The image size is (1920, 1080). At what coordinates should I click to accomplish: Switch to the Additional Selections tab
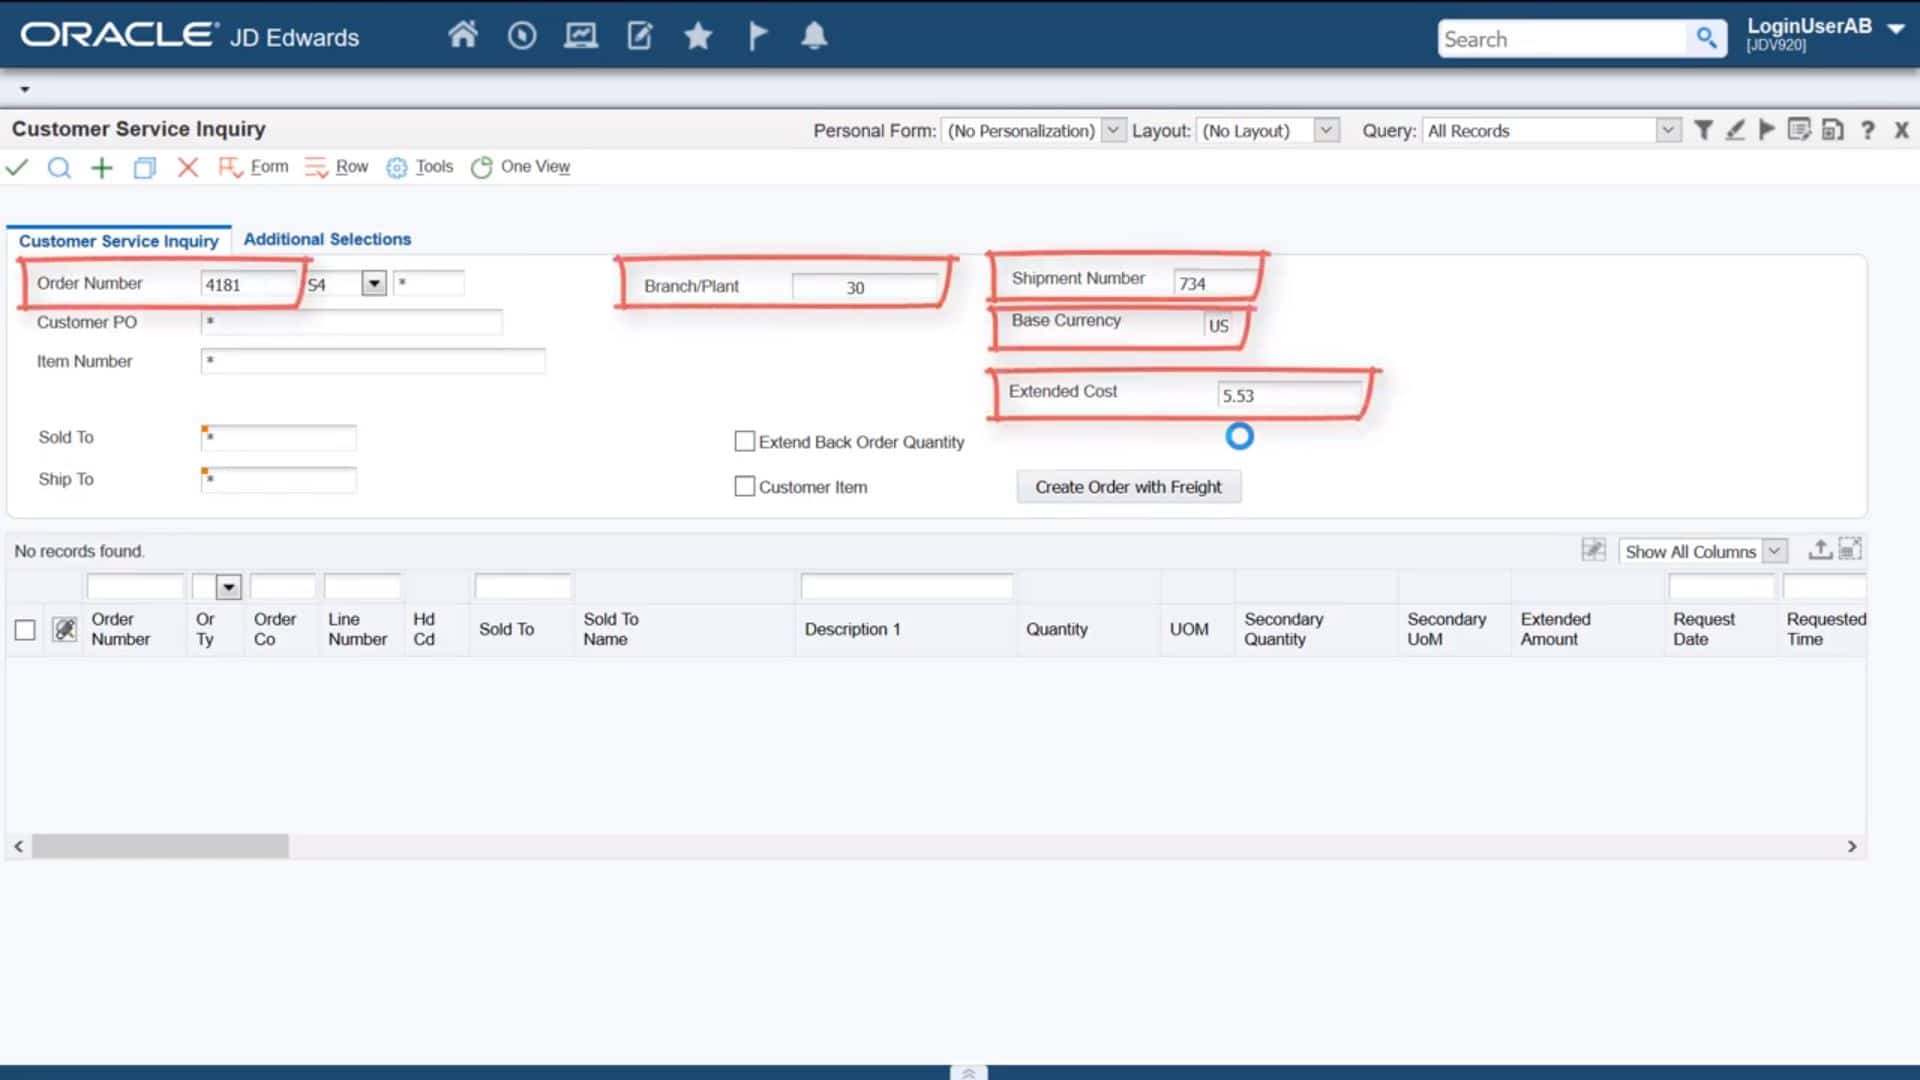point(326,239)
